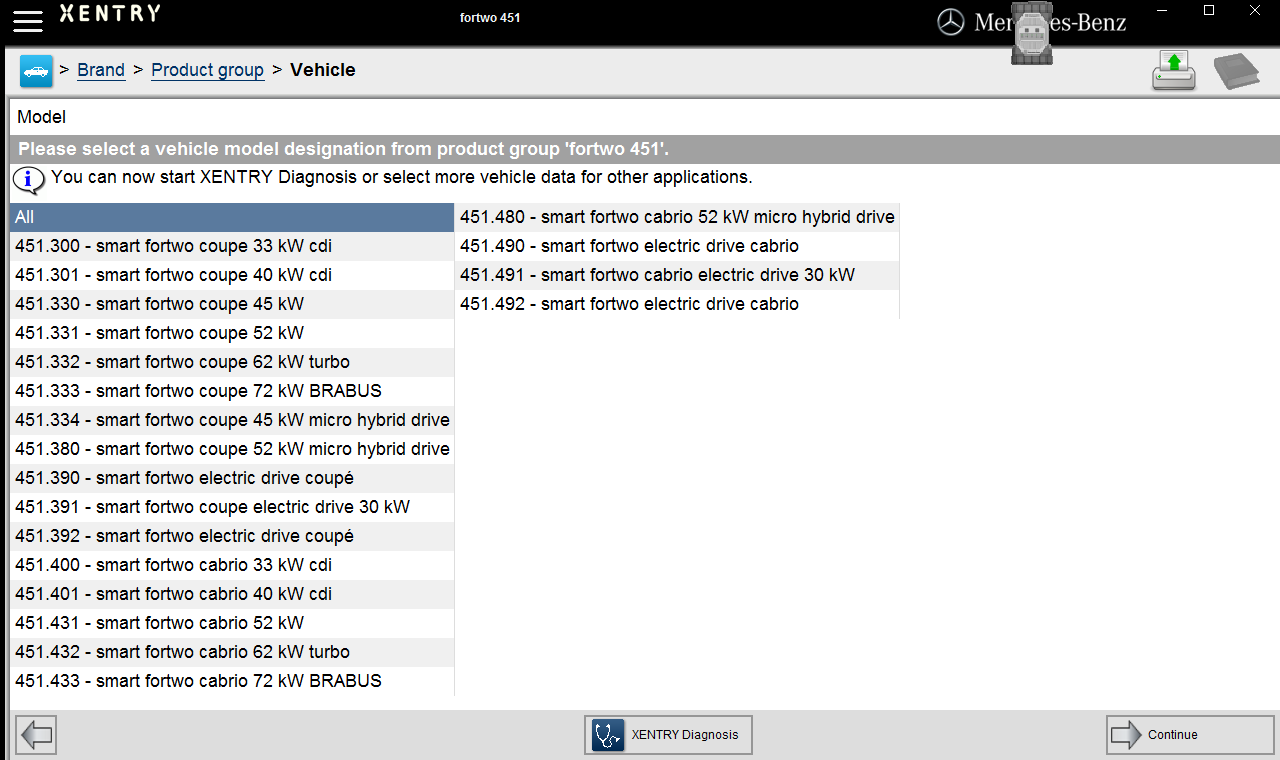This screenshot has width=1280, height=760.
Task: Click the info icon beside the hint
Action: (29, 180)
